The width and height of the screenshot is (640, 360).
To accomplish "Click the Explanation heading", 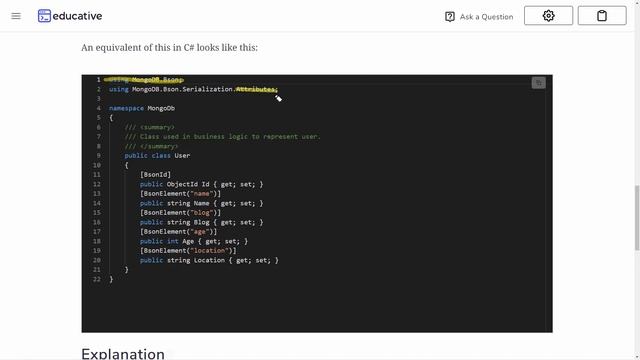I will pos(123,353).
